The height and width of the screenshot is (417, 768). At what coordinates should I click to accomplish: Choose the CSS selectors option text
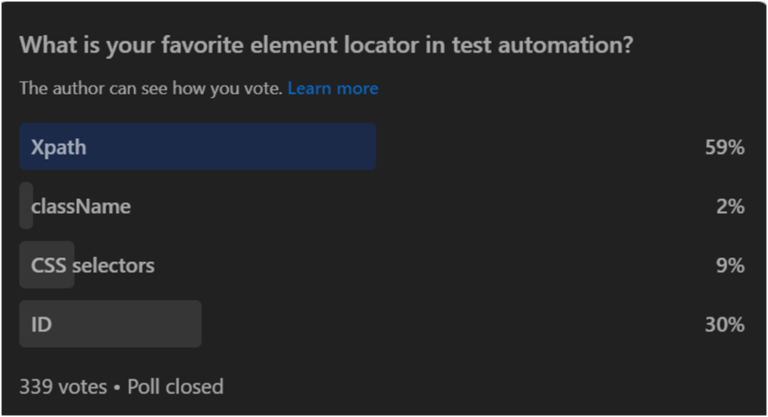(93, 265)
